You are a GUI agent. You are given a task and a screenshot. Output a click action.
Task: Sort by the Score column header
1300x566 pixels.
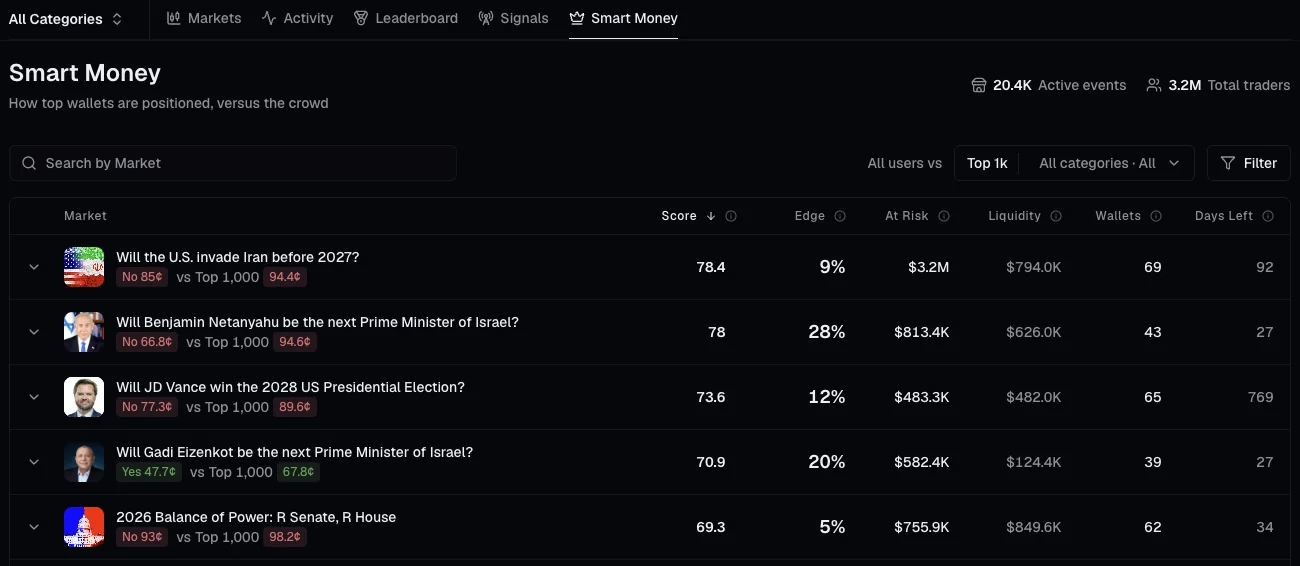point(679,216)
